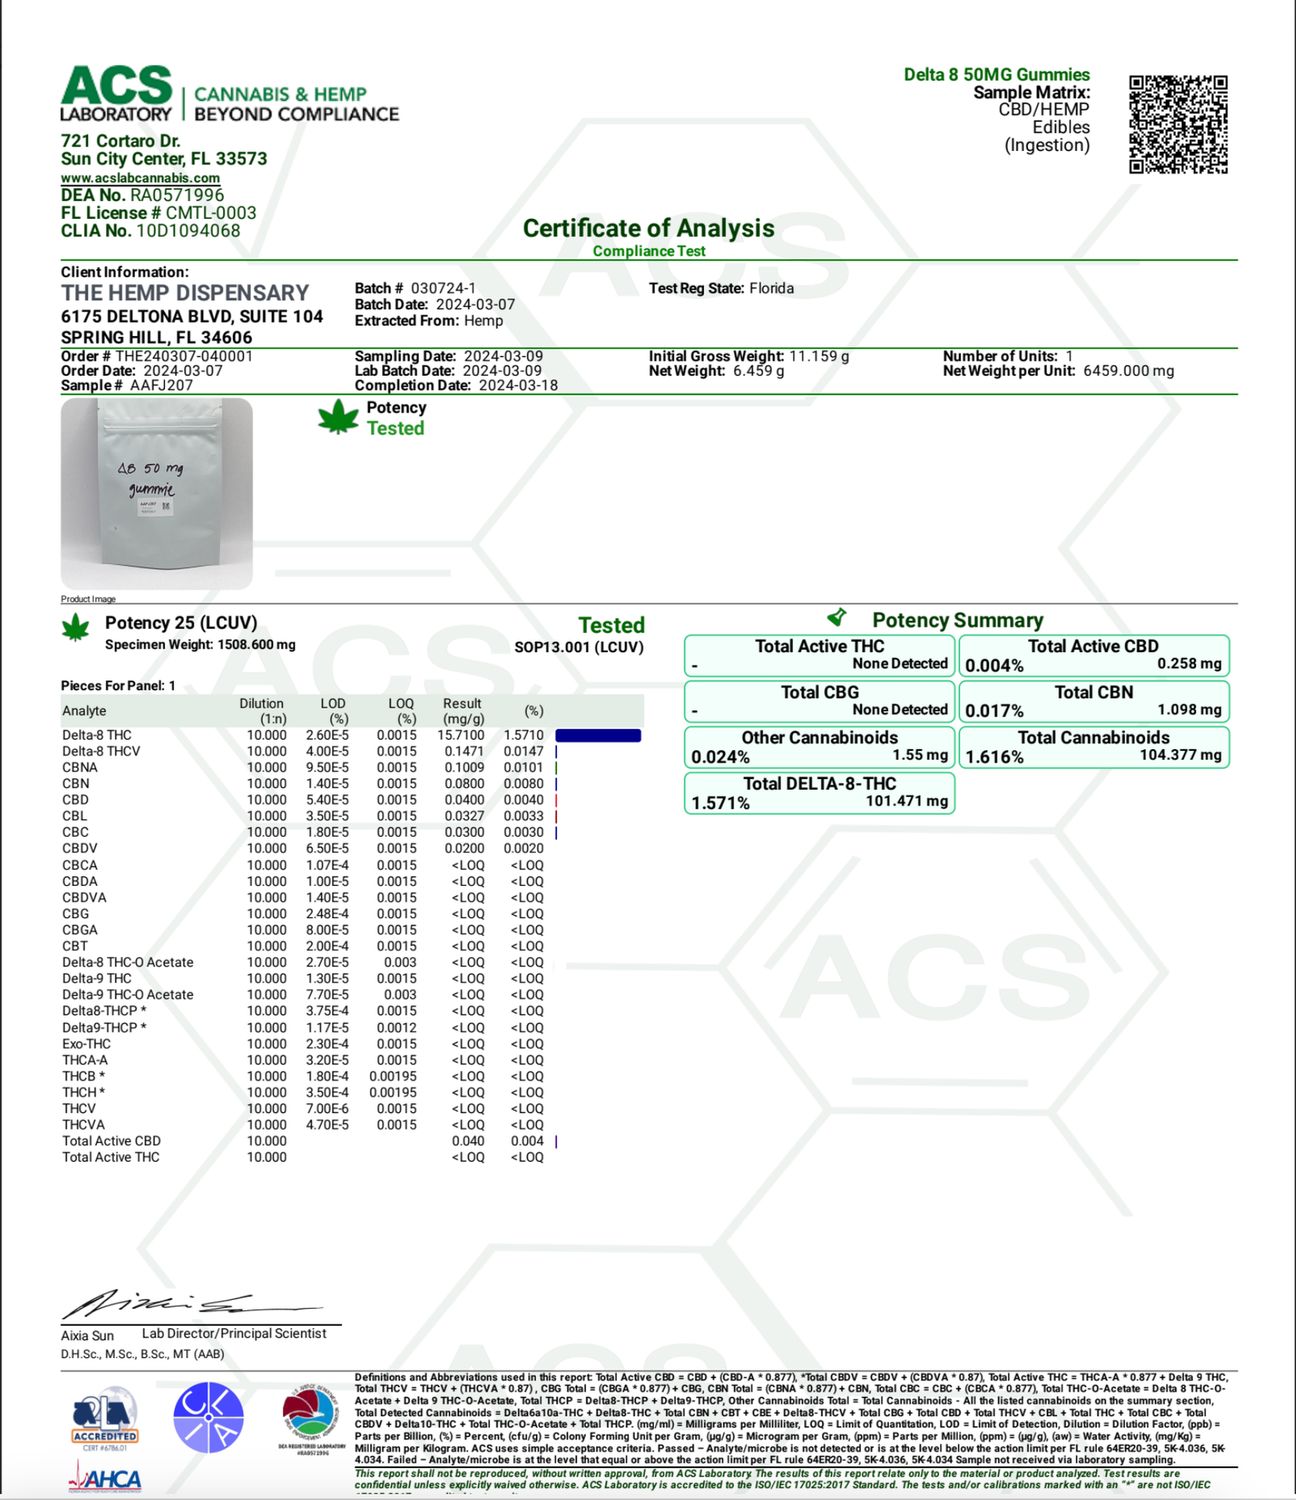Click the product image of gummies pouch

point(157,493)
